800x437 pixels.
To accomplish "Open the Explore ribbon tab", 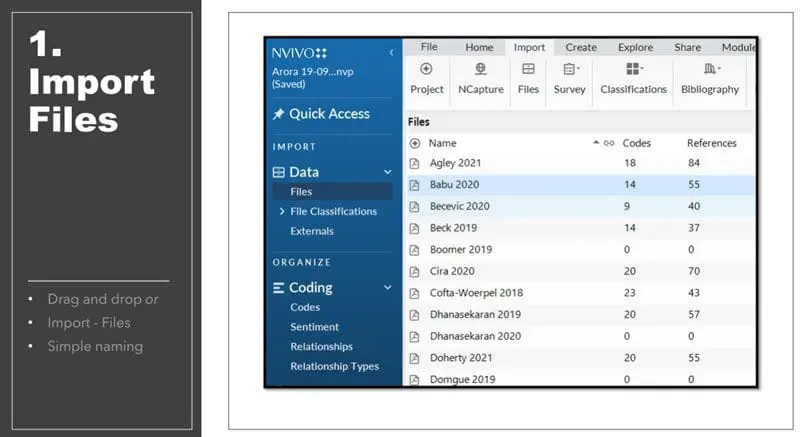I will tap(635, 47).
